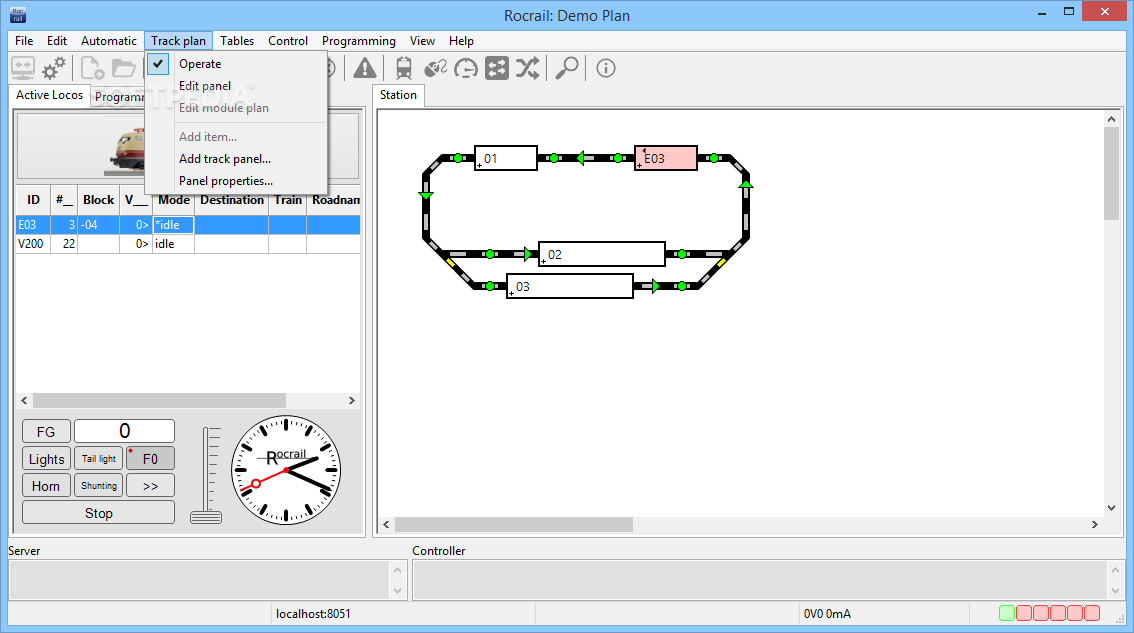
Task: Toggle the Tail light function button
Action: [98, 459]
